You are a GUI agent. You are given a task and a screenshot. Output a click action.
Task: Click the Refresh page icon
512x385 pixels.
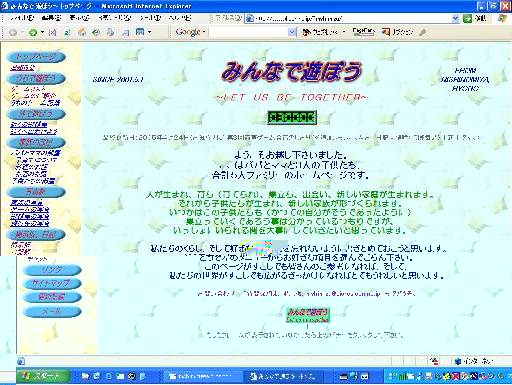67,32
